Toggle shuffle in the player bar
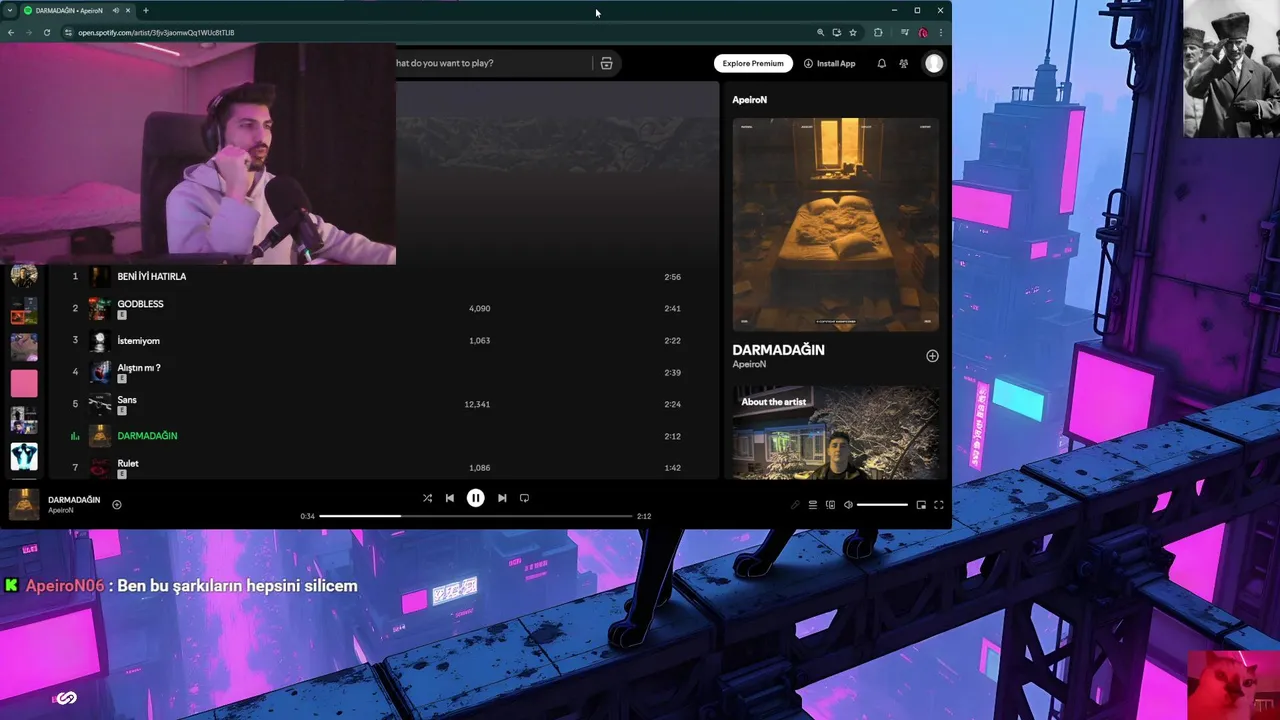The image size is (1280, 720). pyautogui.click(x=427, y=498)
